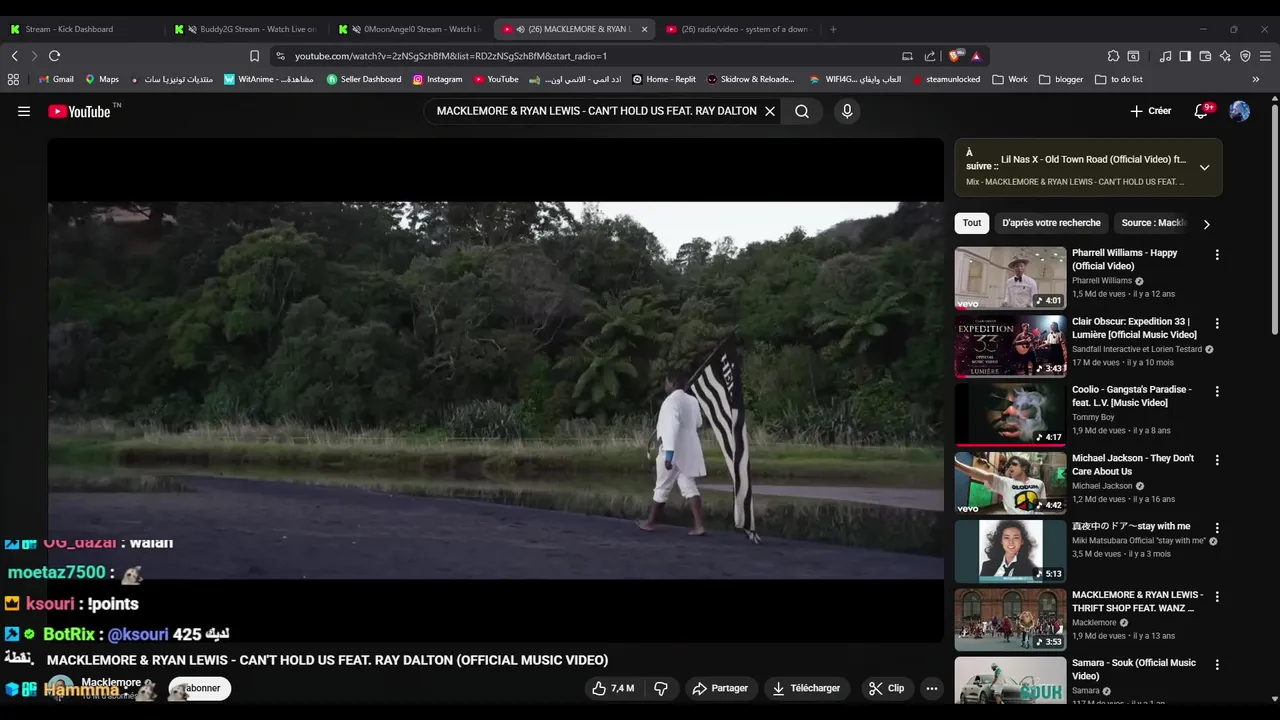Open the Brave Rewards triangle icon
Viewport: 1280px width, 720px height.
976,56
